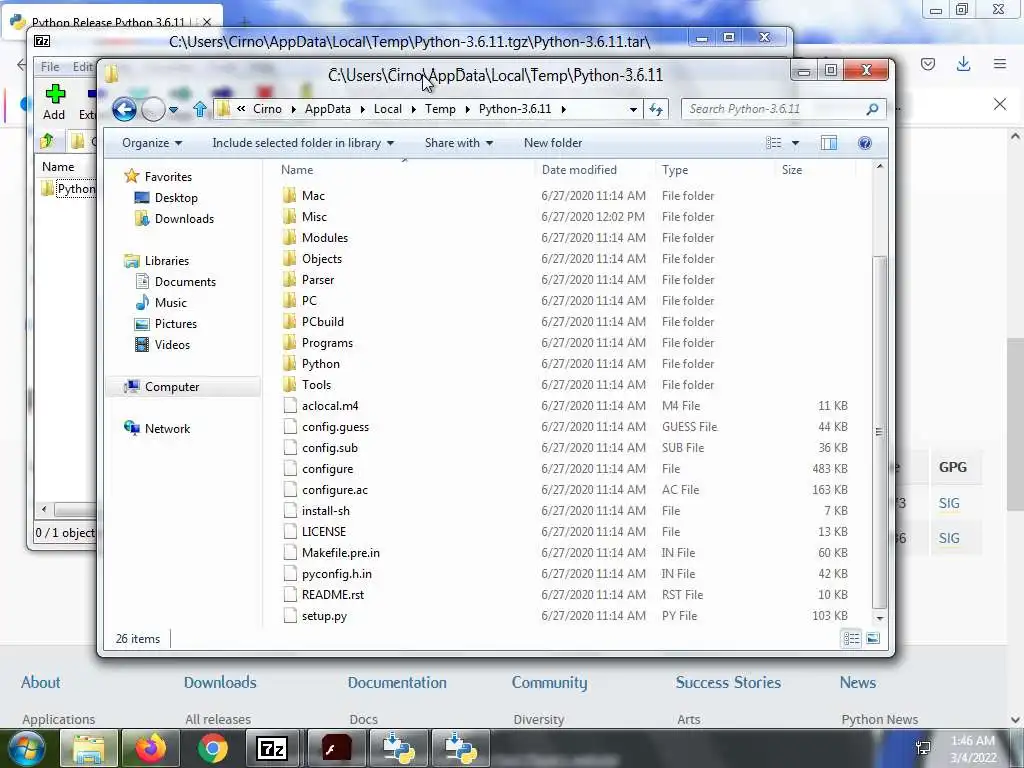
Task: Open the Documentation link on Python page
Action: coord(397,682)
